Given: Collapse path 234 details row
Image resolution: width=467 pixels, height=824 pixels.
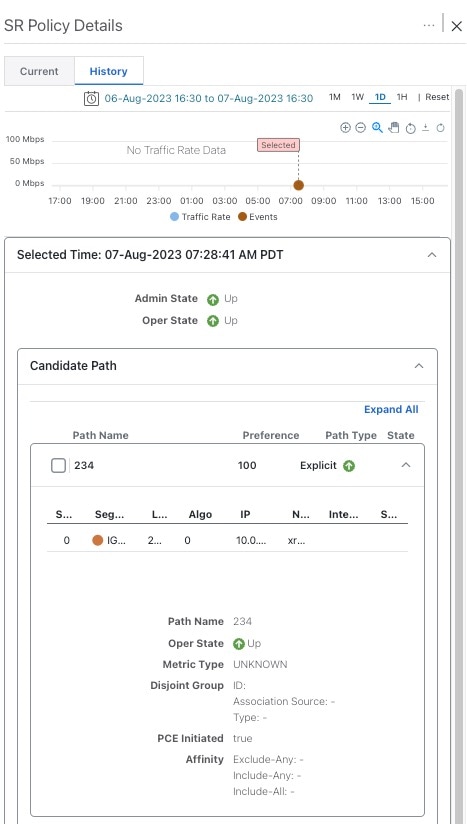Looking at the screenshot, I should click(x=406, y=465).
